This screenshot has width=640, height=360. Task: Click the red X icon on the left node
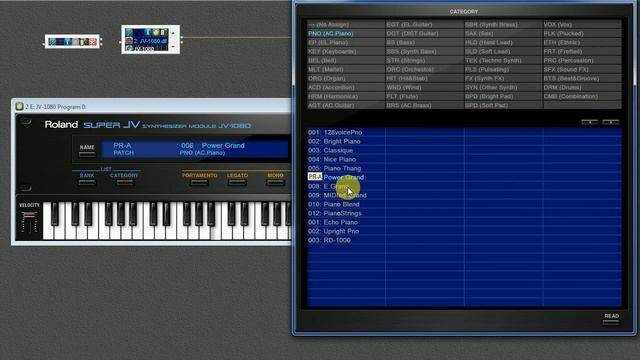[x=93, y=42]
